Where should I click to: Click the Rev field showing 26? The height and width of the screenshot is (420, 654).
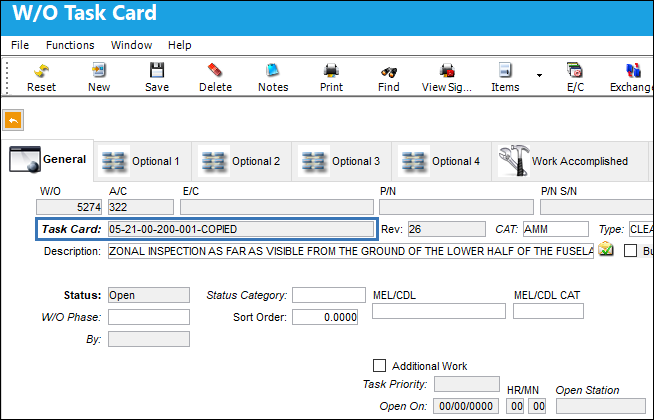(447, 229)
